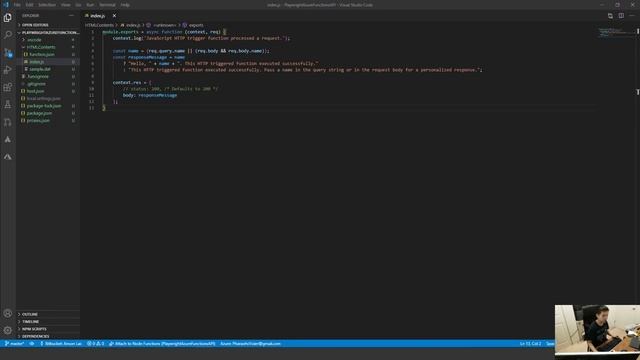Click the minimap code overview
This screenshot has width=640, height=360.
616,32
